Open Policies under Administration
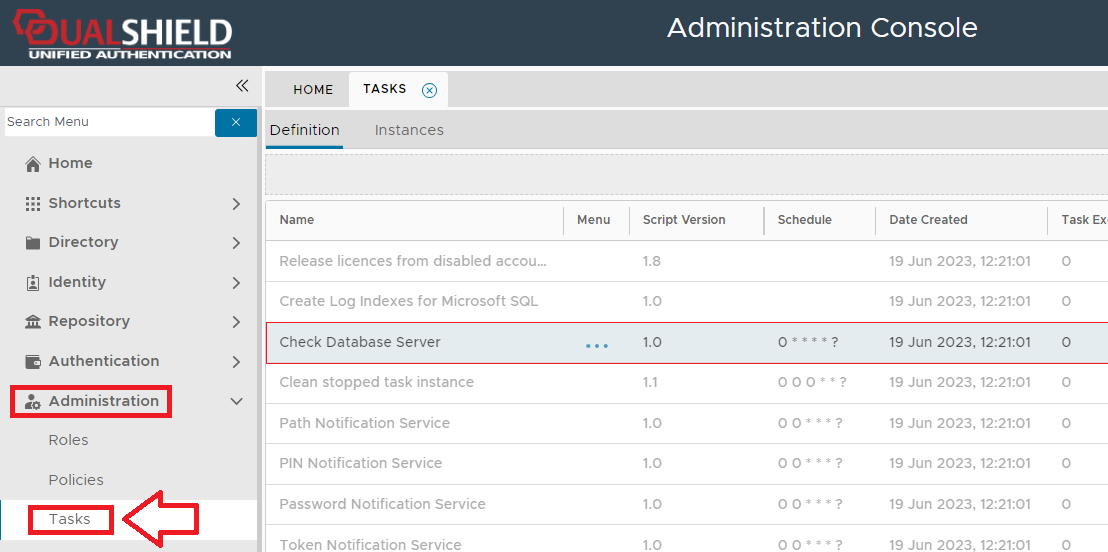Image resolution: width=1108 pixels, height=552 pixels. (x=76, y=480)
